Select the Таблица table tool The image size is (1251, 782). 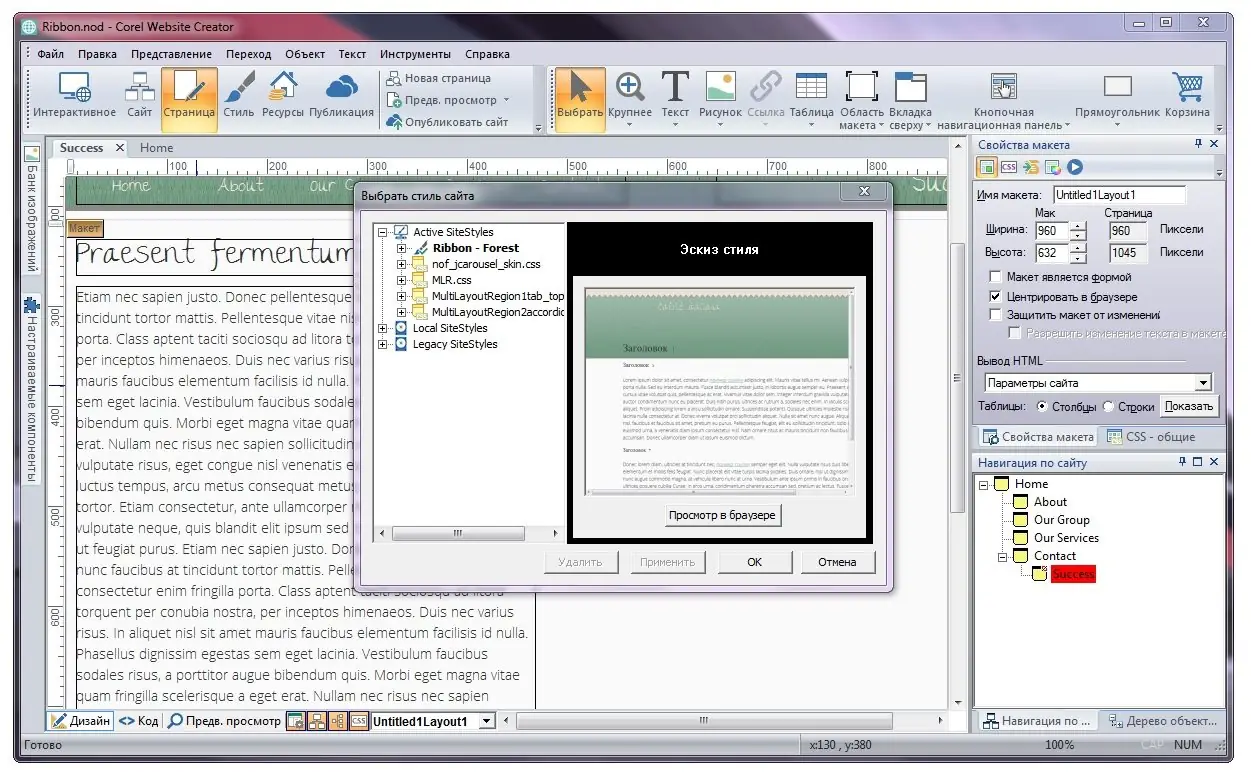(x=811, y=97)
